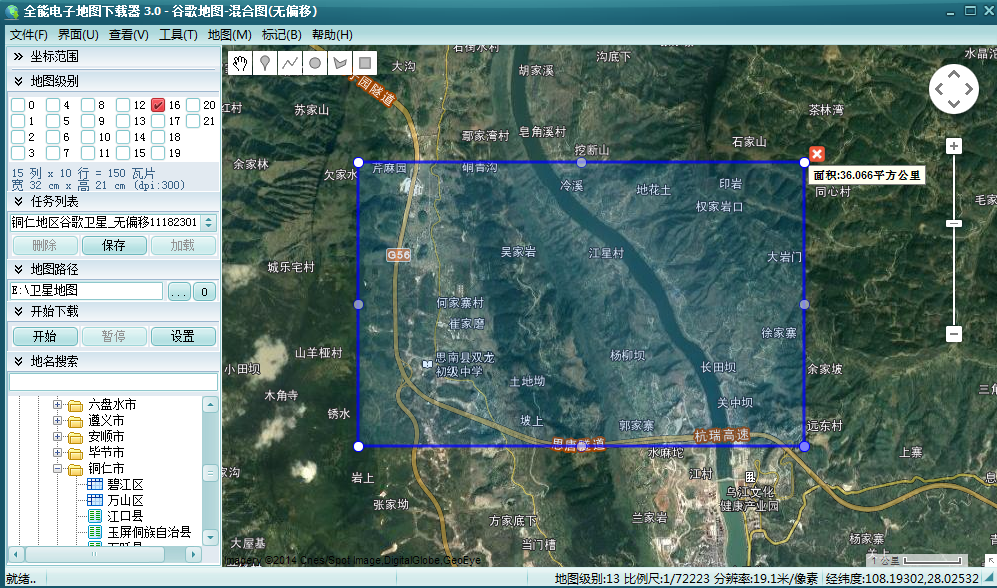Viewport: 997px width, 588px height.
Task: Uncheck map level 16 checkbox
Action: 158,105
